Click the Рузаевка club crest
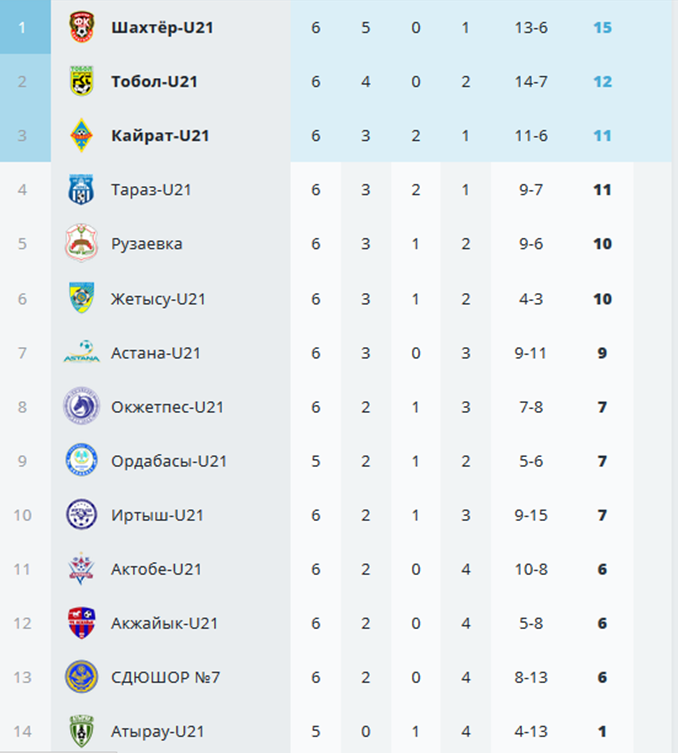 (x=81, y=243)
